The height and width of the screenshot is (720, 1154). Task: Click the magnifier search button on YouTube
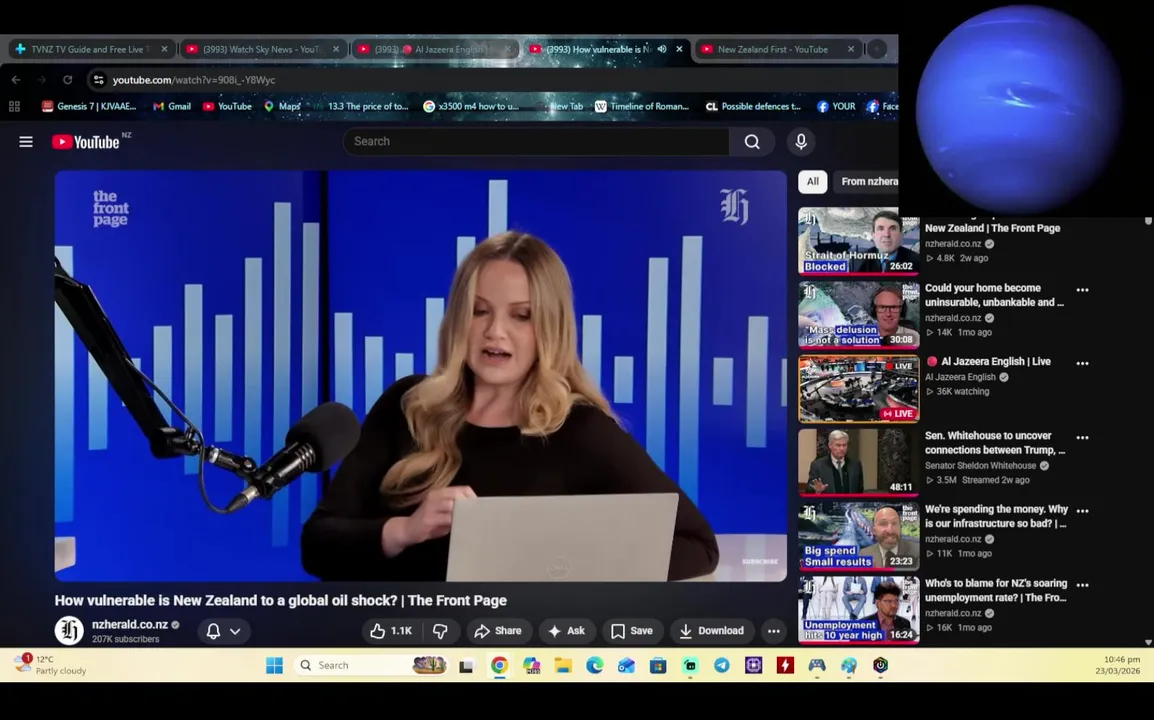[751, 141]
